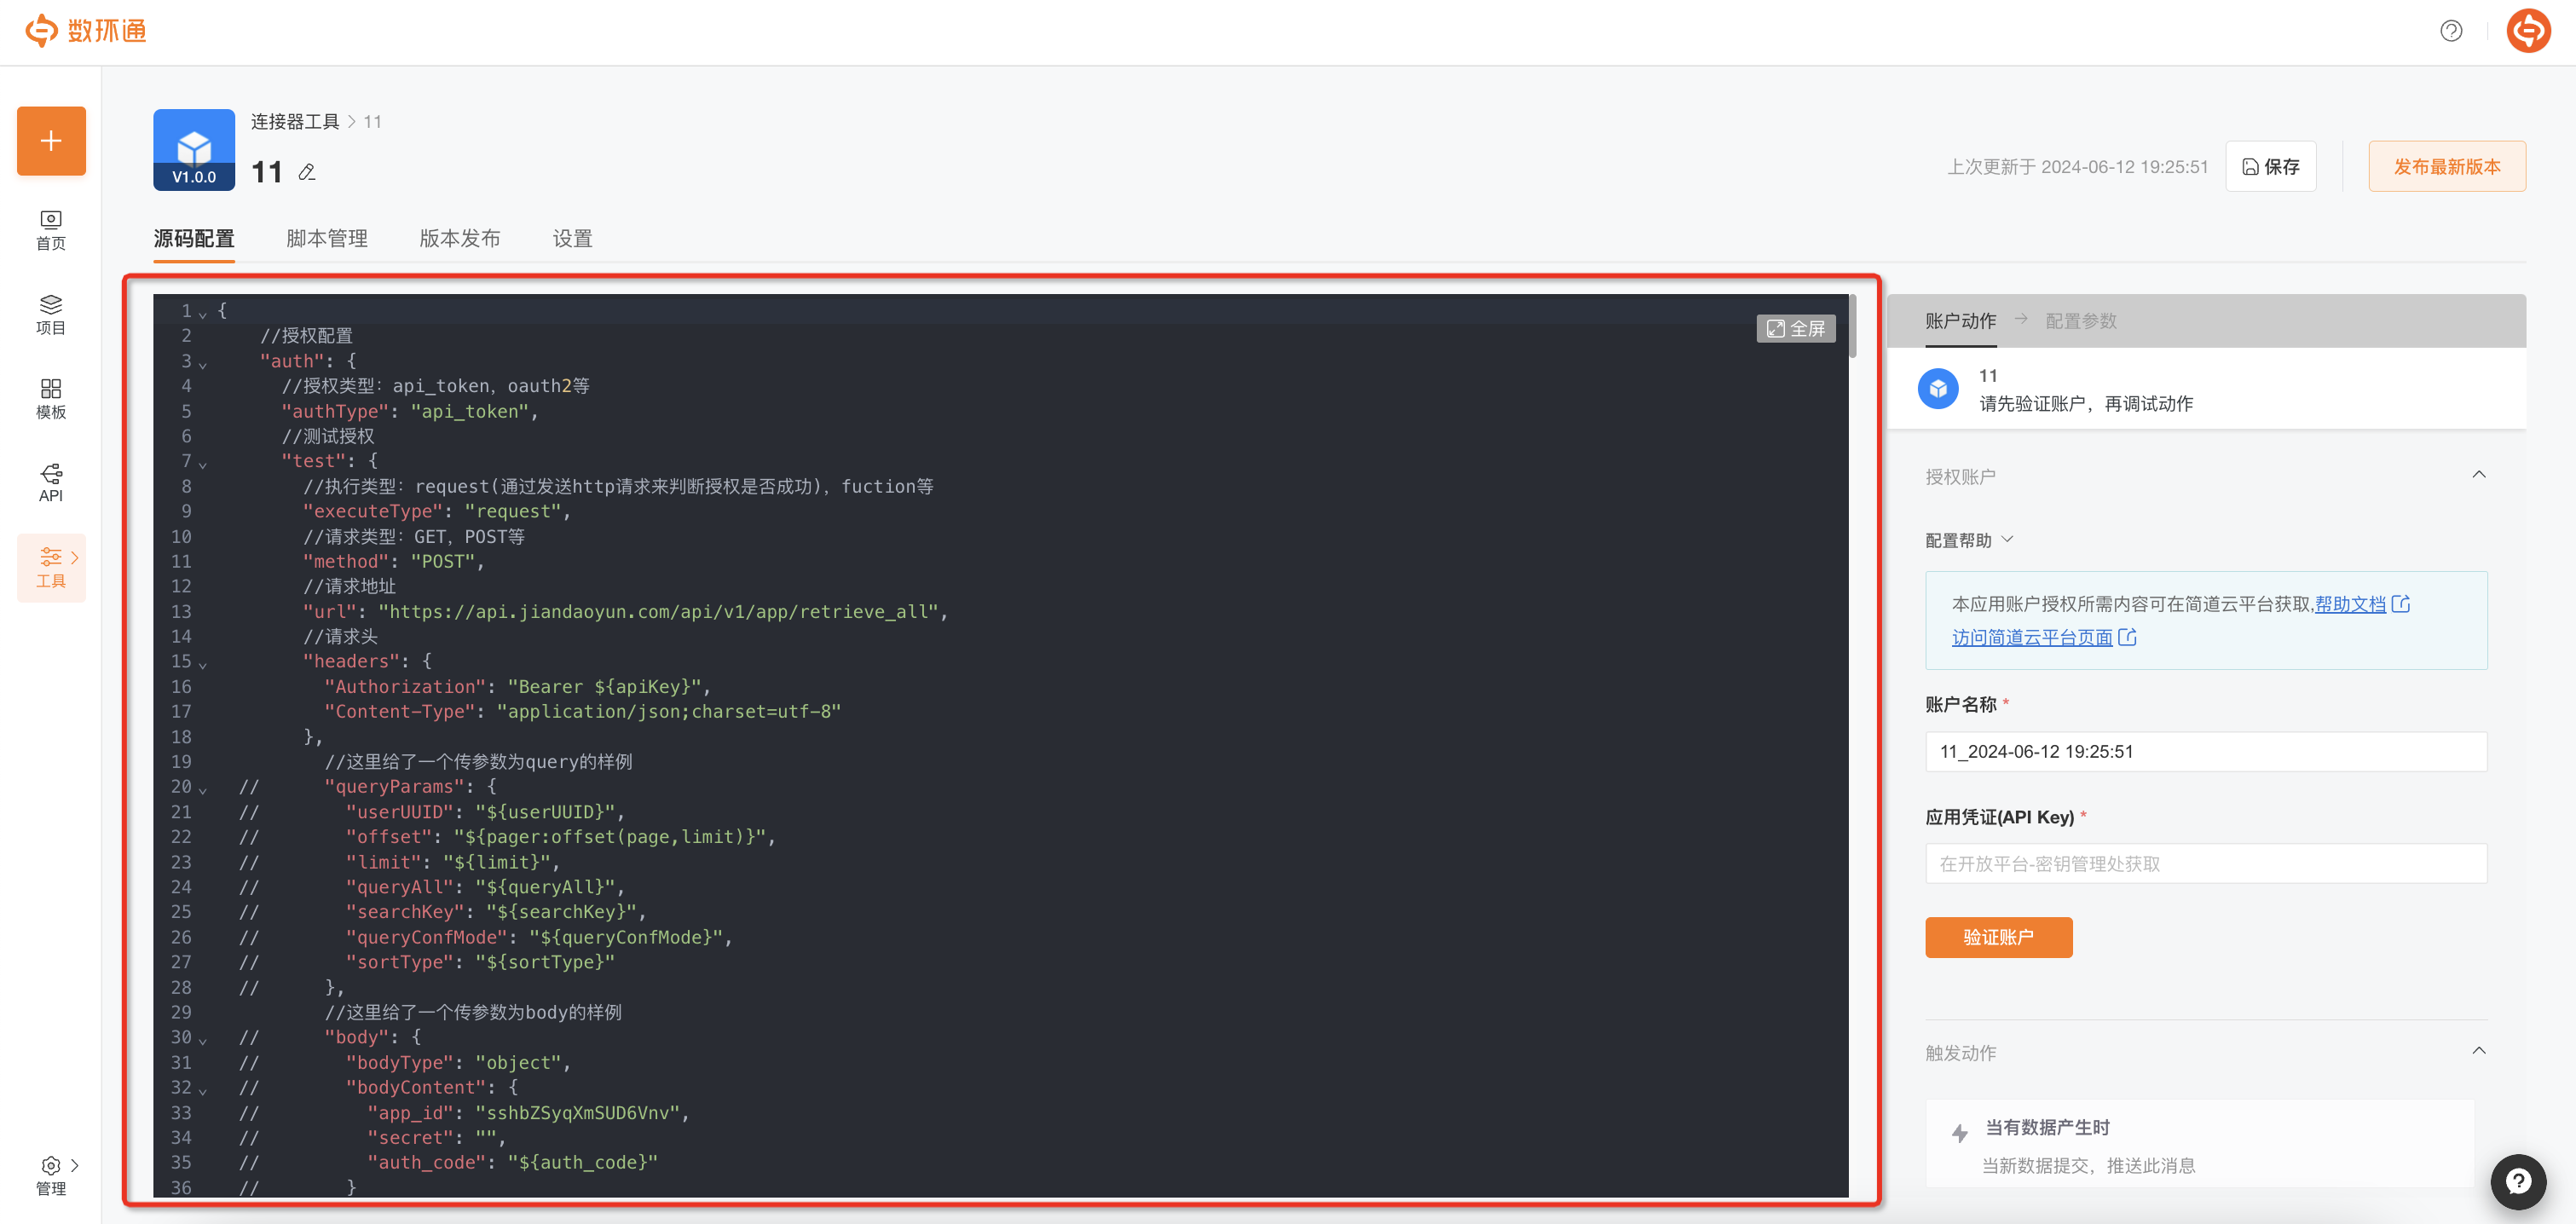Screen dimensions: 2576x1224
Task: Click 请先验证账户，再调试动作 message text
Action: coord(2086,404)
